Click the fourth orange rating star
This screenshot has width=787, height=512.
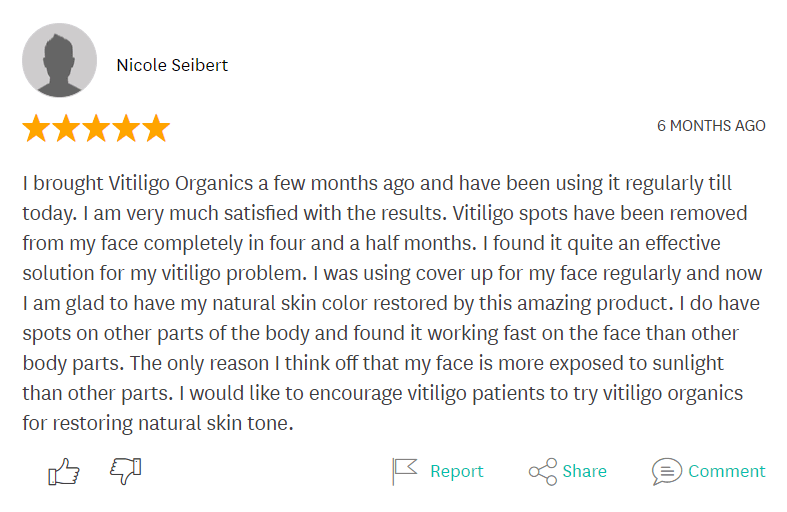pos(126,128)
